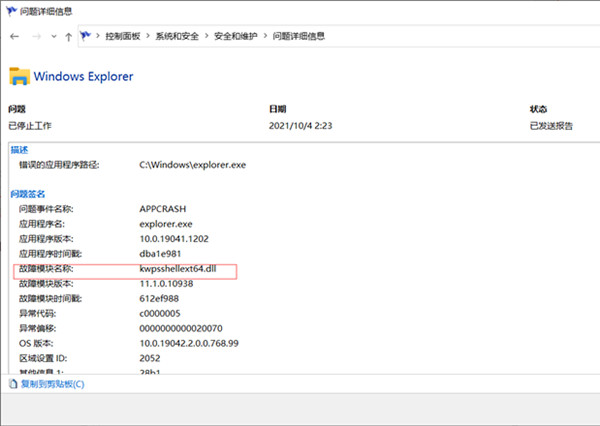Select date 2021/10/4 2:23
Viewport: 600px width, 426px height.
[300, 126]
